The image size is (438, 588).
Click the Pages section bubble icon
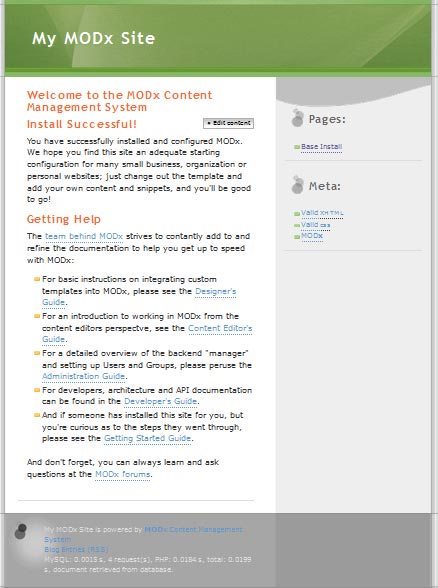point(297,118)
